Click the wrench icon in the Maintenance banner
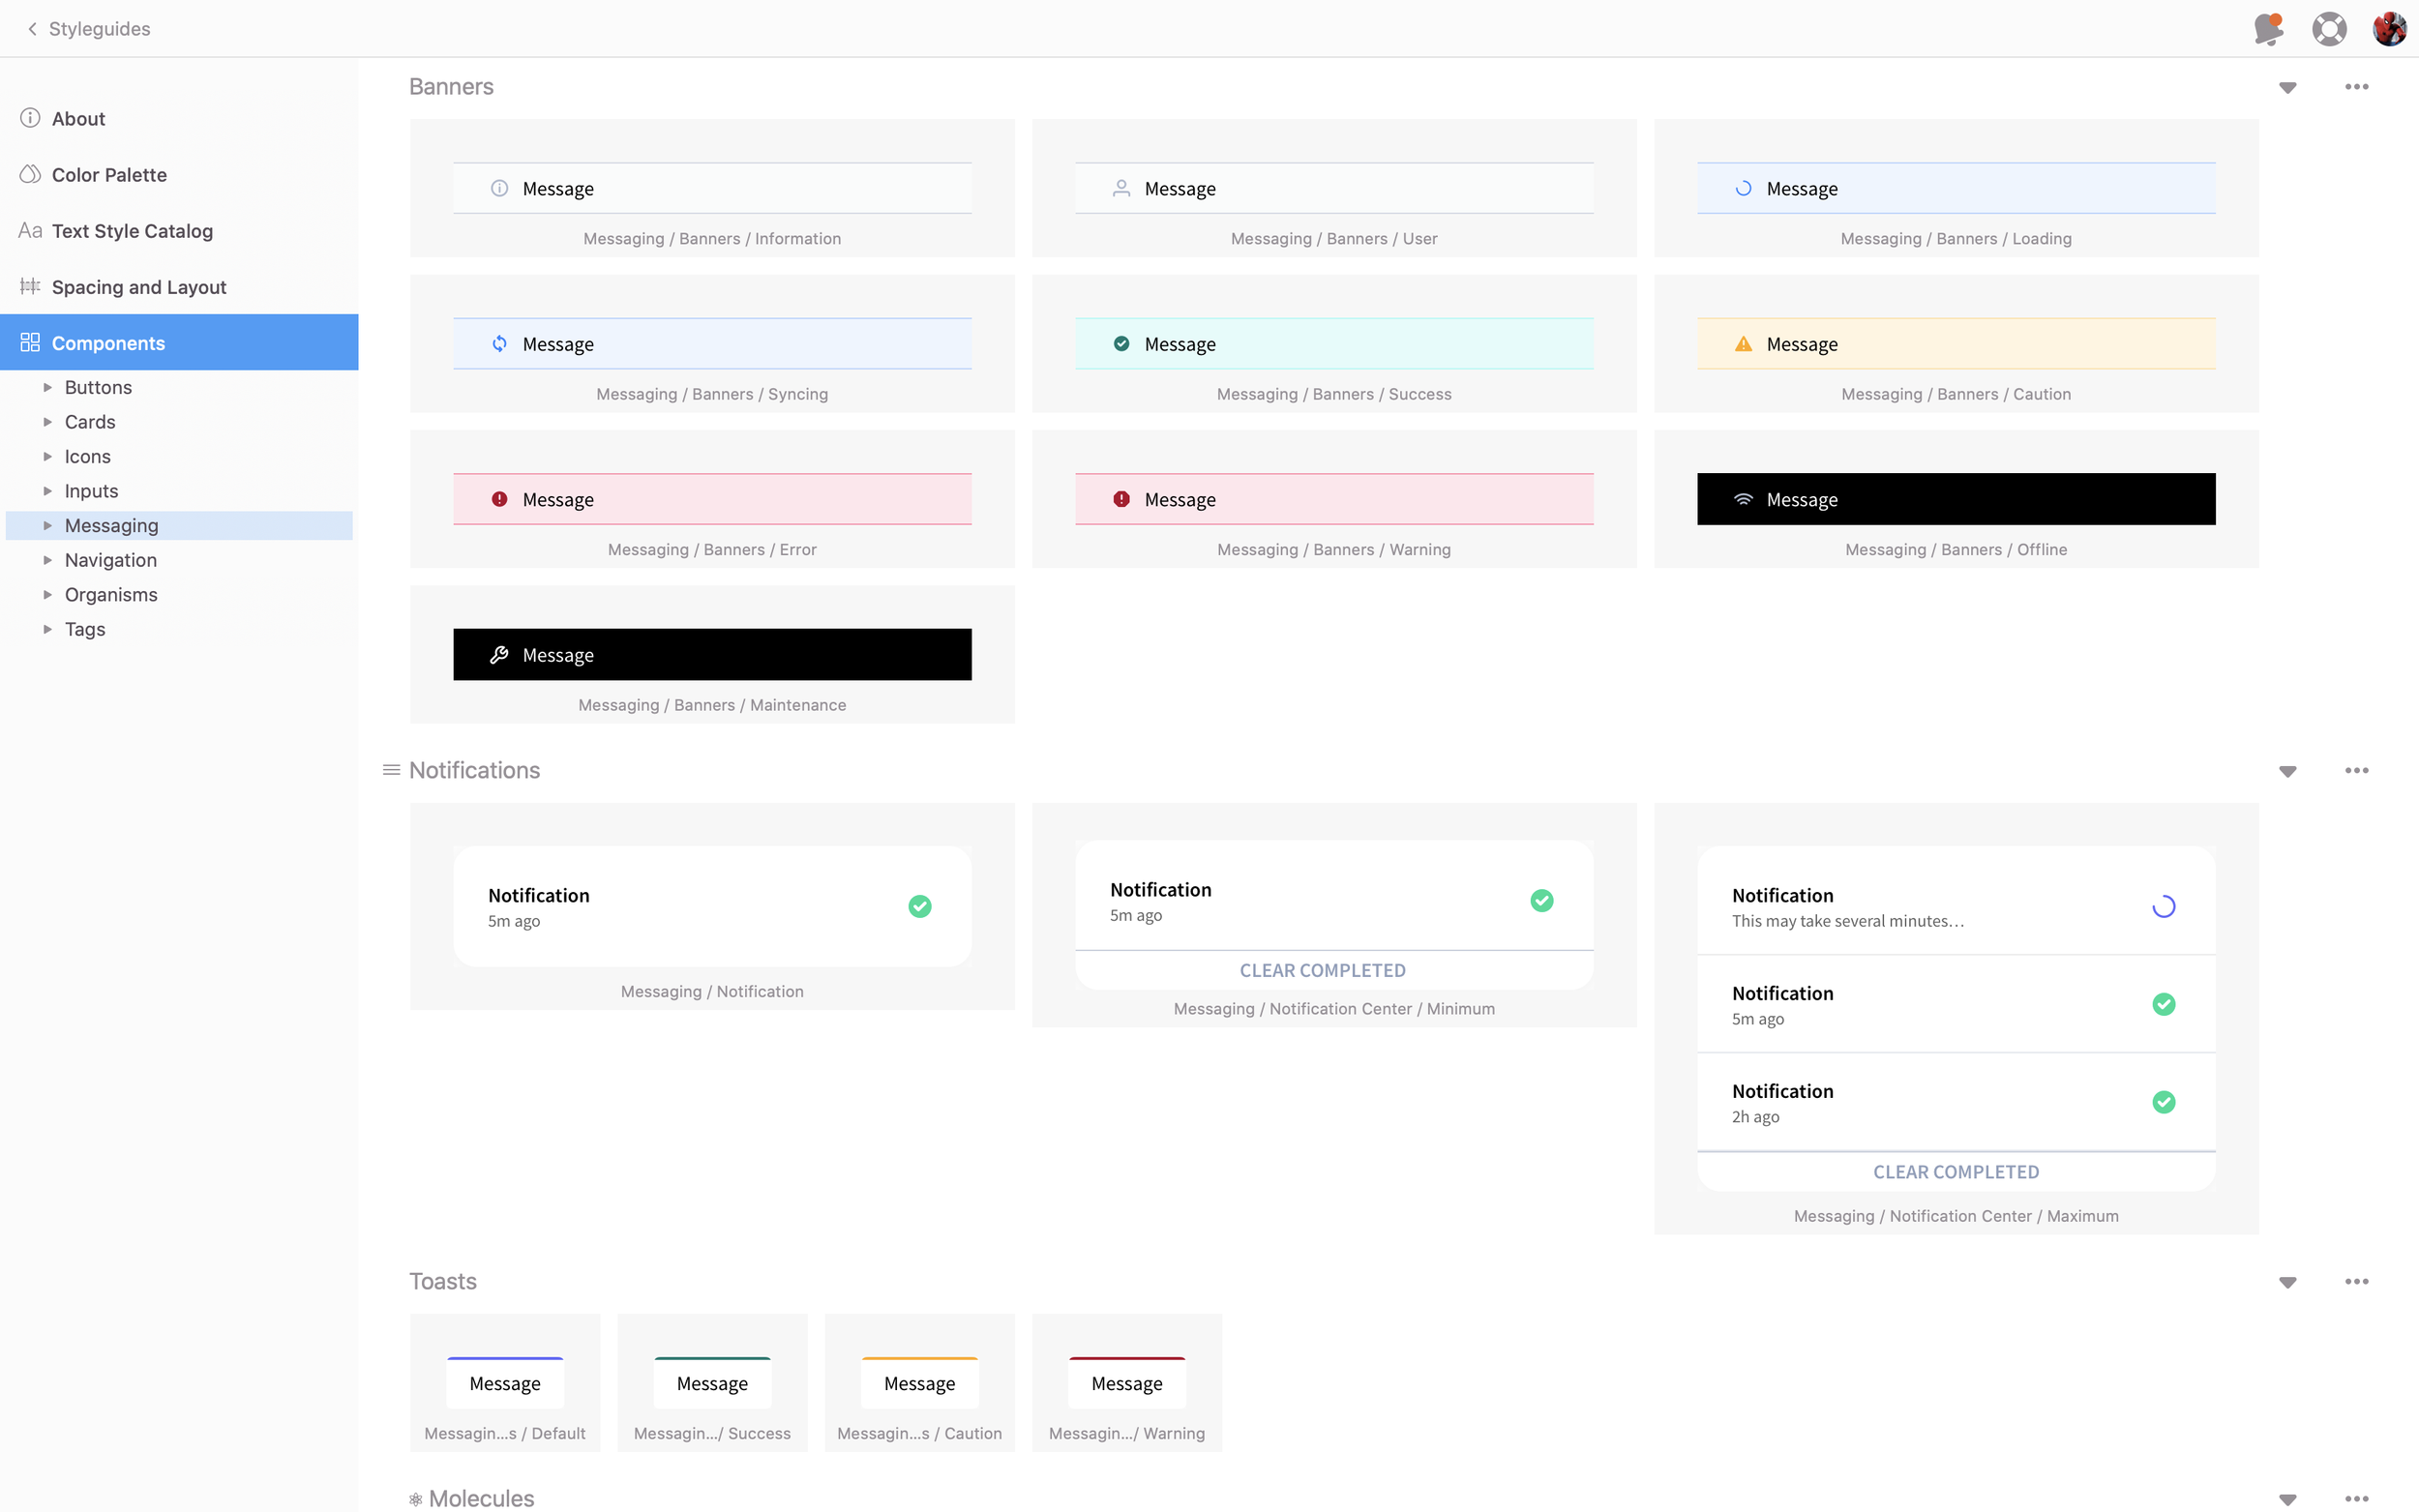 499,655
